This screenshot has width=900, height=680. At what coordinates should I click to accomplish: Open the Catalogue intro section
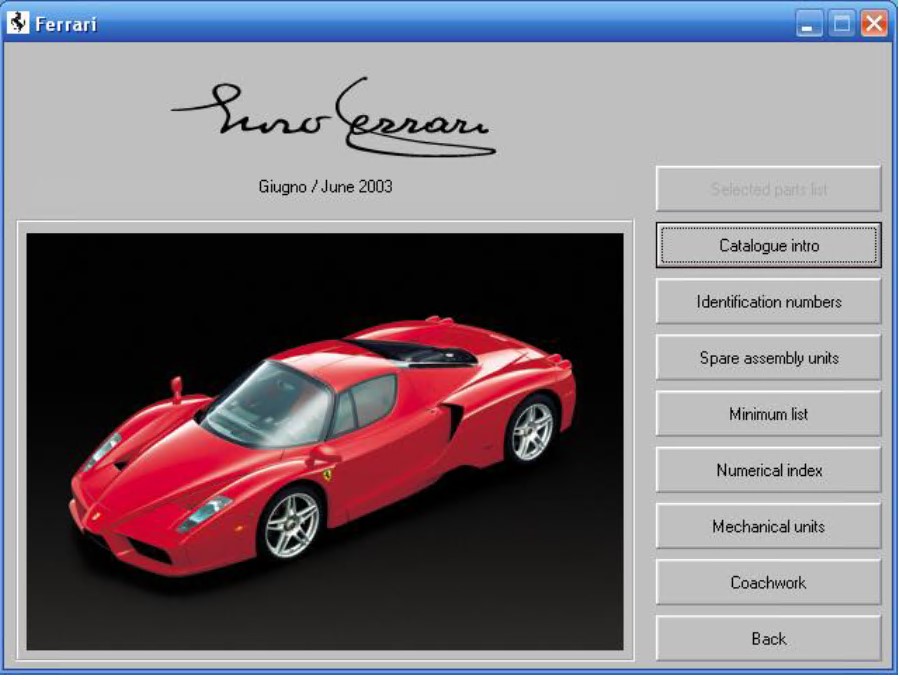point(768,245)
